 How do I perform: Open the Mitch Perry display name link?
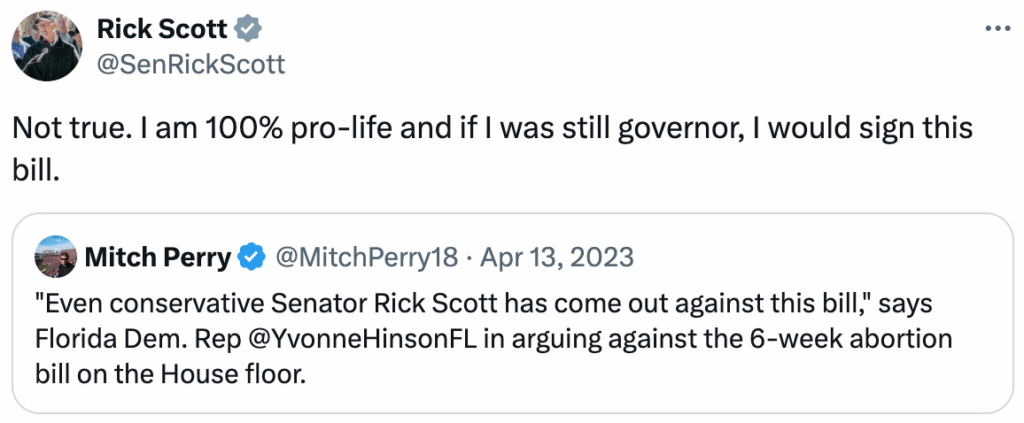[159, 258]
